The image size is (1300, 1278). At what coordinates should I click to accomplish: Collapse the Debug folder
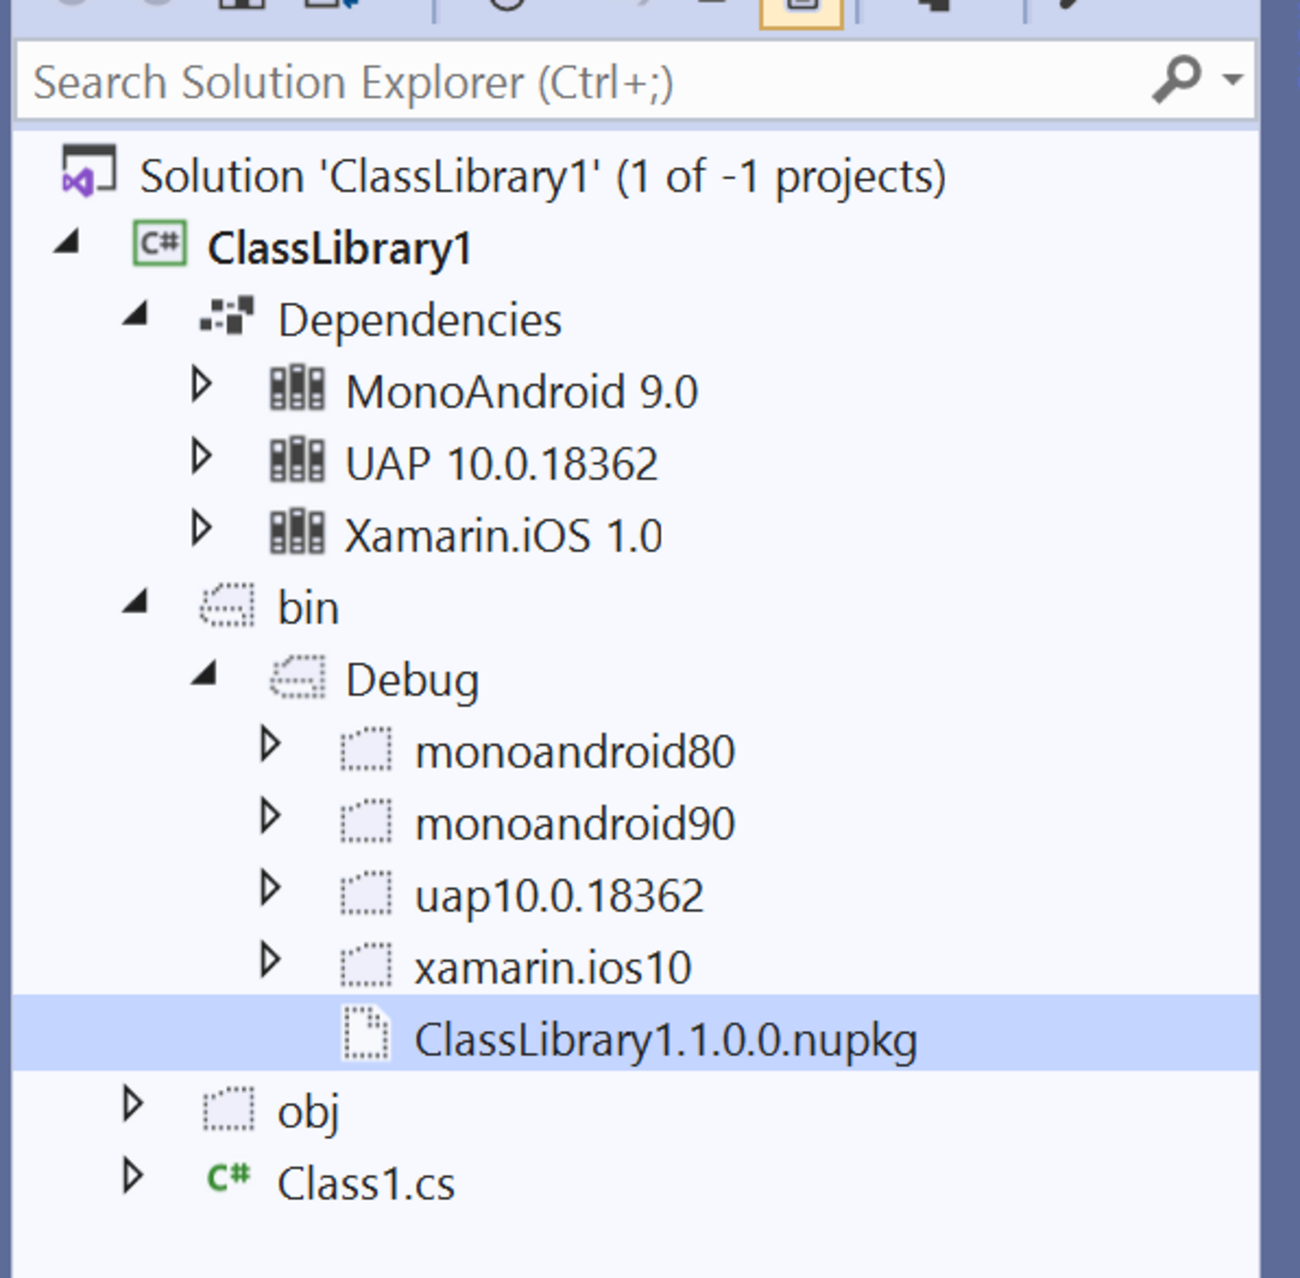[x=205, y=675]
